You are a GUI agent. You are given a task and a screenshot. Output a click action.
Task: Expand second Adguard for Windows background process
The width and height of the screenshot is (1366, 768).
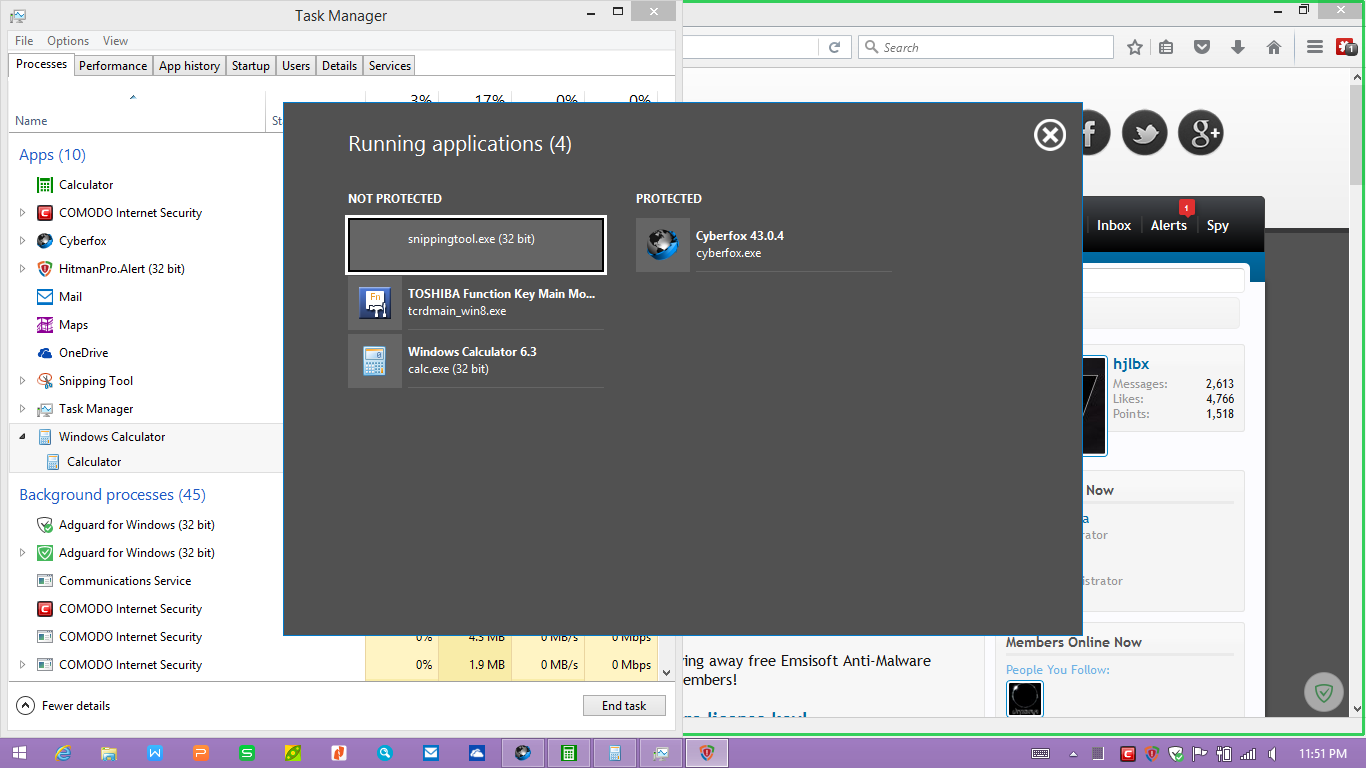point(23,553)
